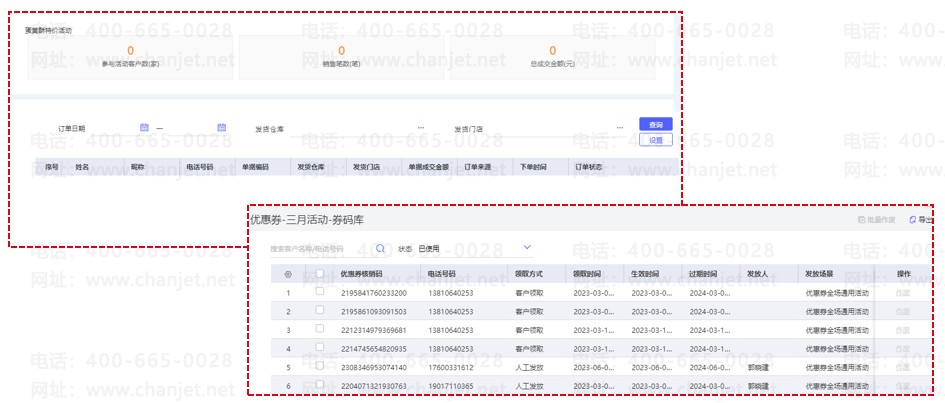Click the 单据成交金额 column header

(x=428, y=167)
